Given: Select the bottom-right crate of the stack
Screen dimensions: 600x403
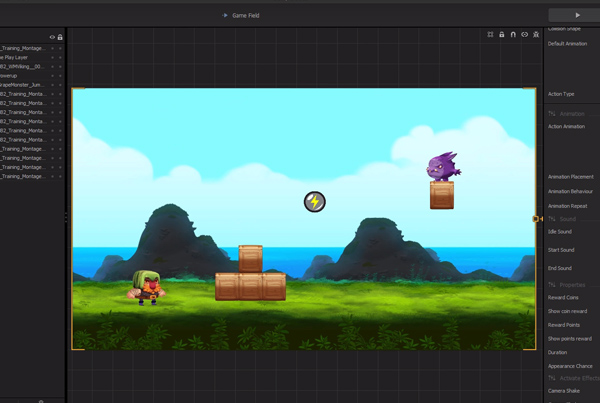Looking at the screenshot, I should pyautogui.click(x=274, y=287).
